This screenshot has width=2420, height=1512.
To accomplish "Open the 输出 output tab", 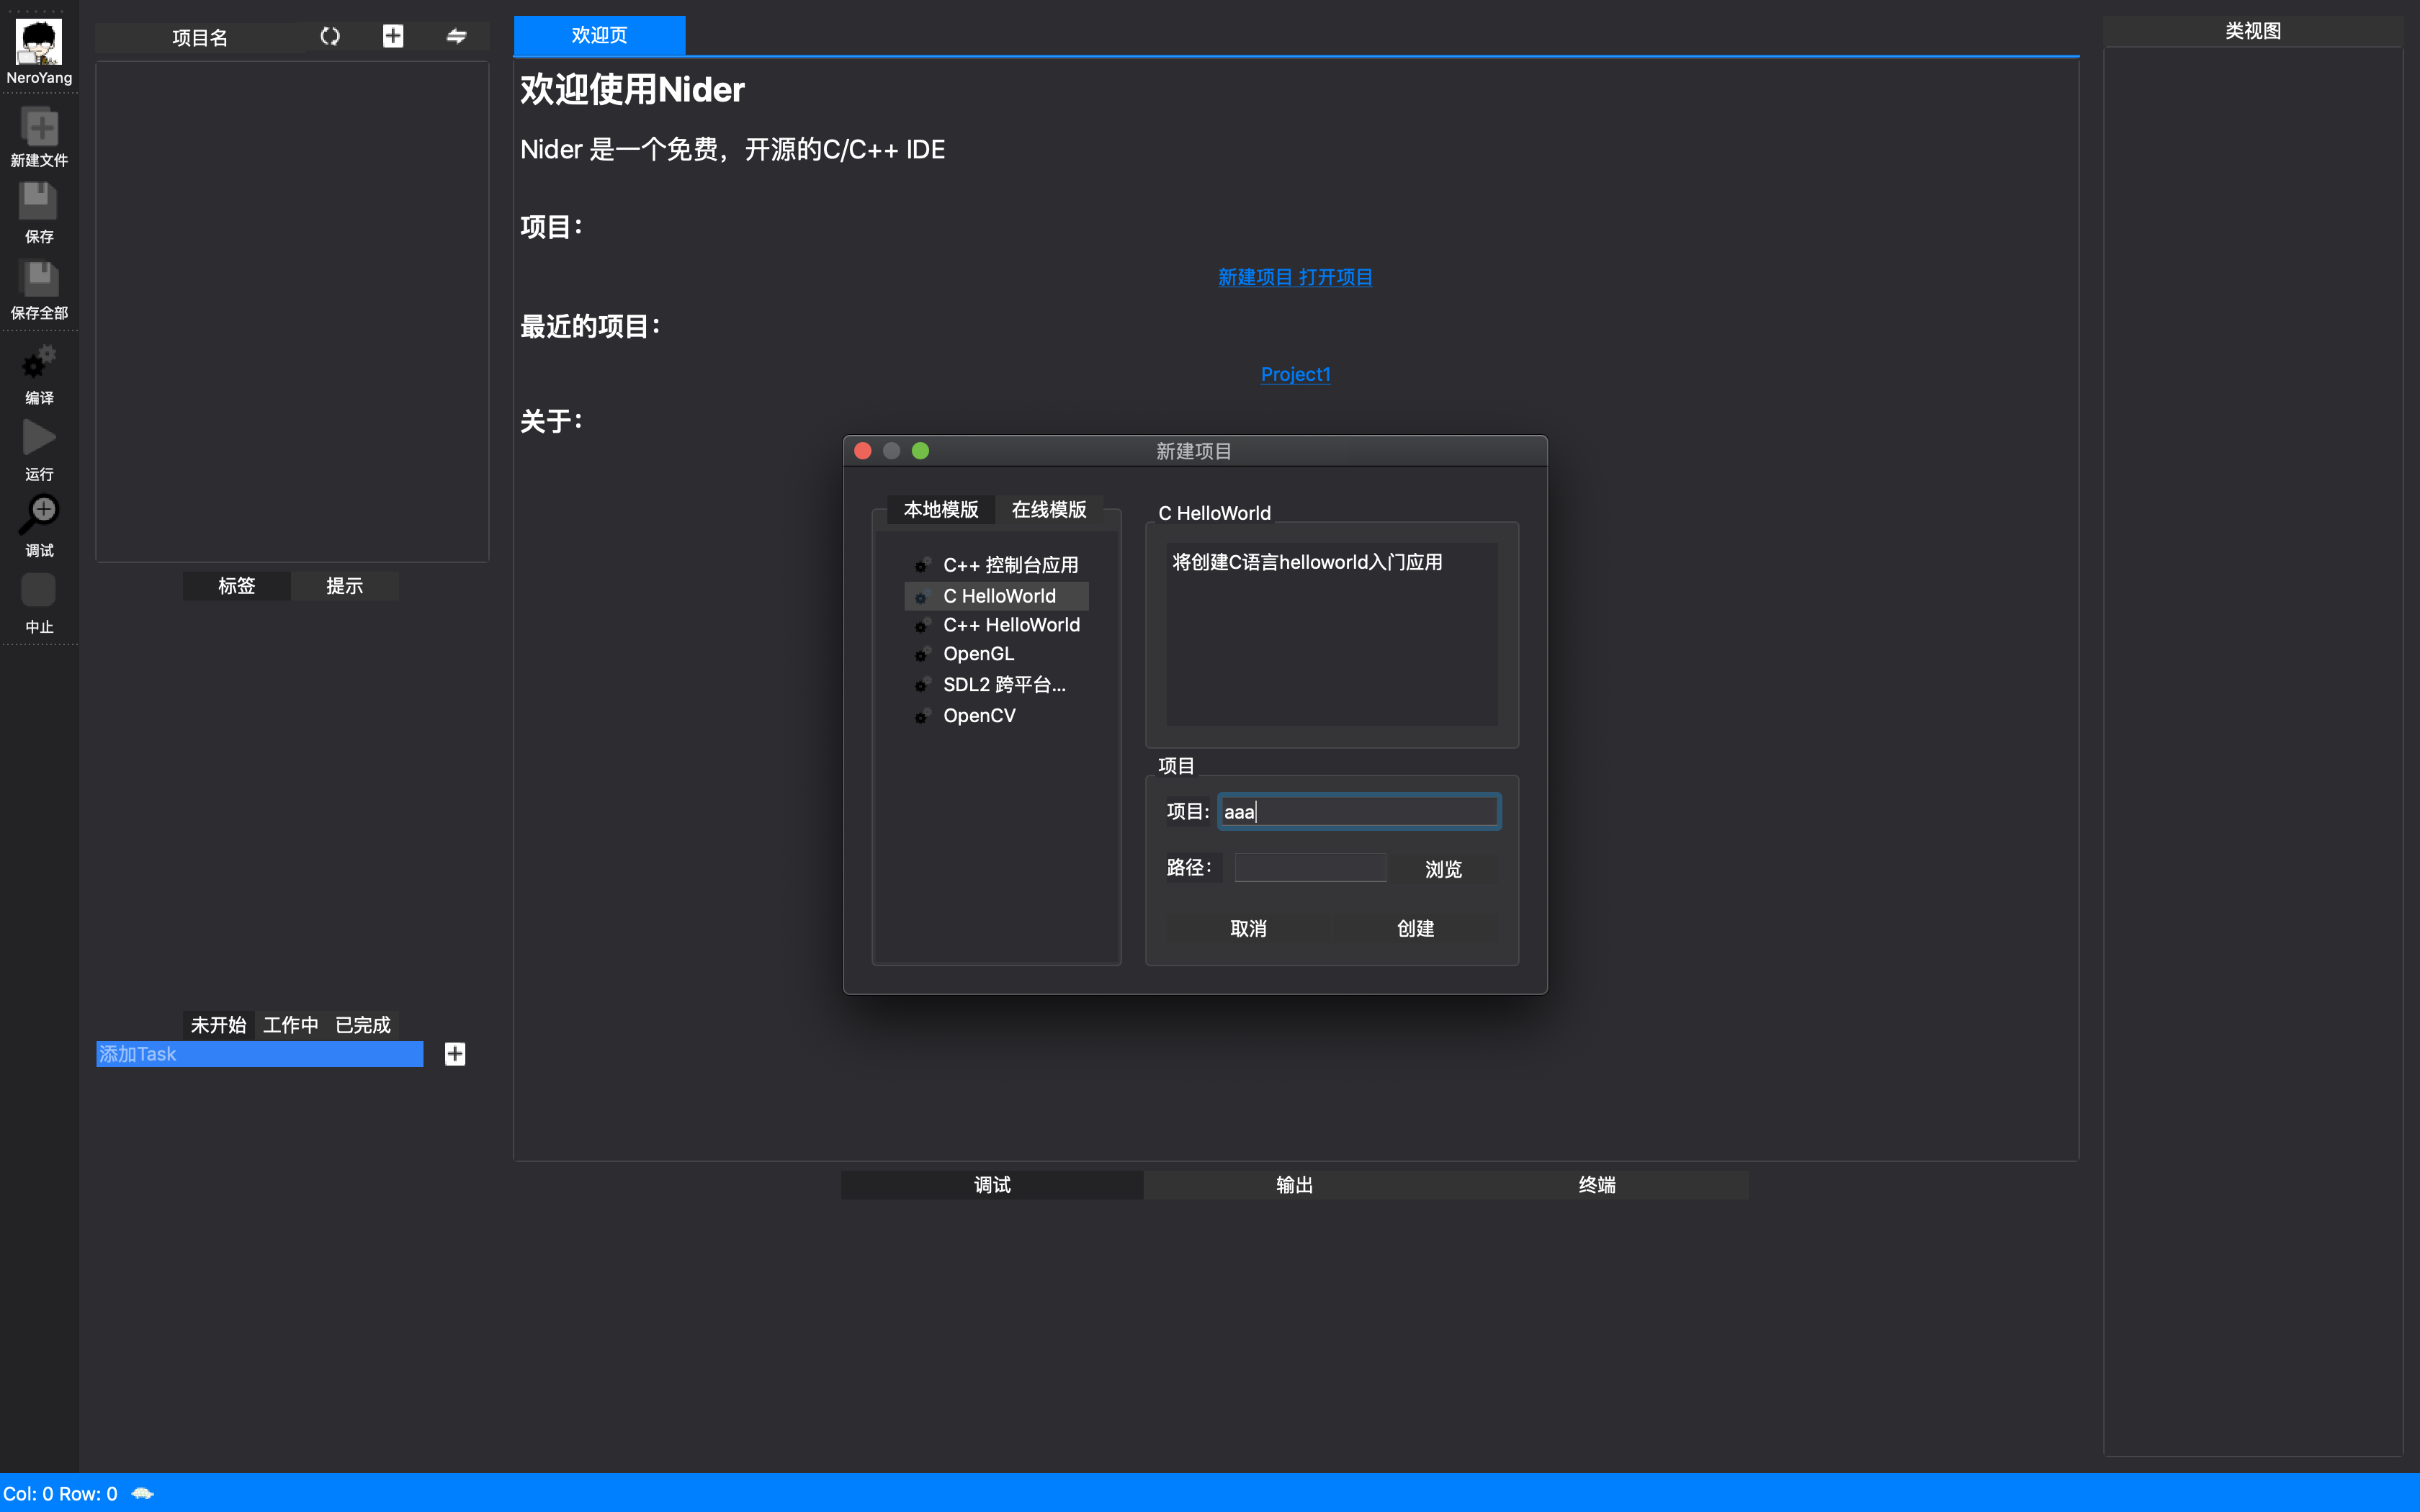I will [x=1294, y=1185].
